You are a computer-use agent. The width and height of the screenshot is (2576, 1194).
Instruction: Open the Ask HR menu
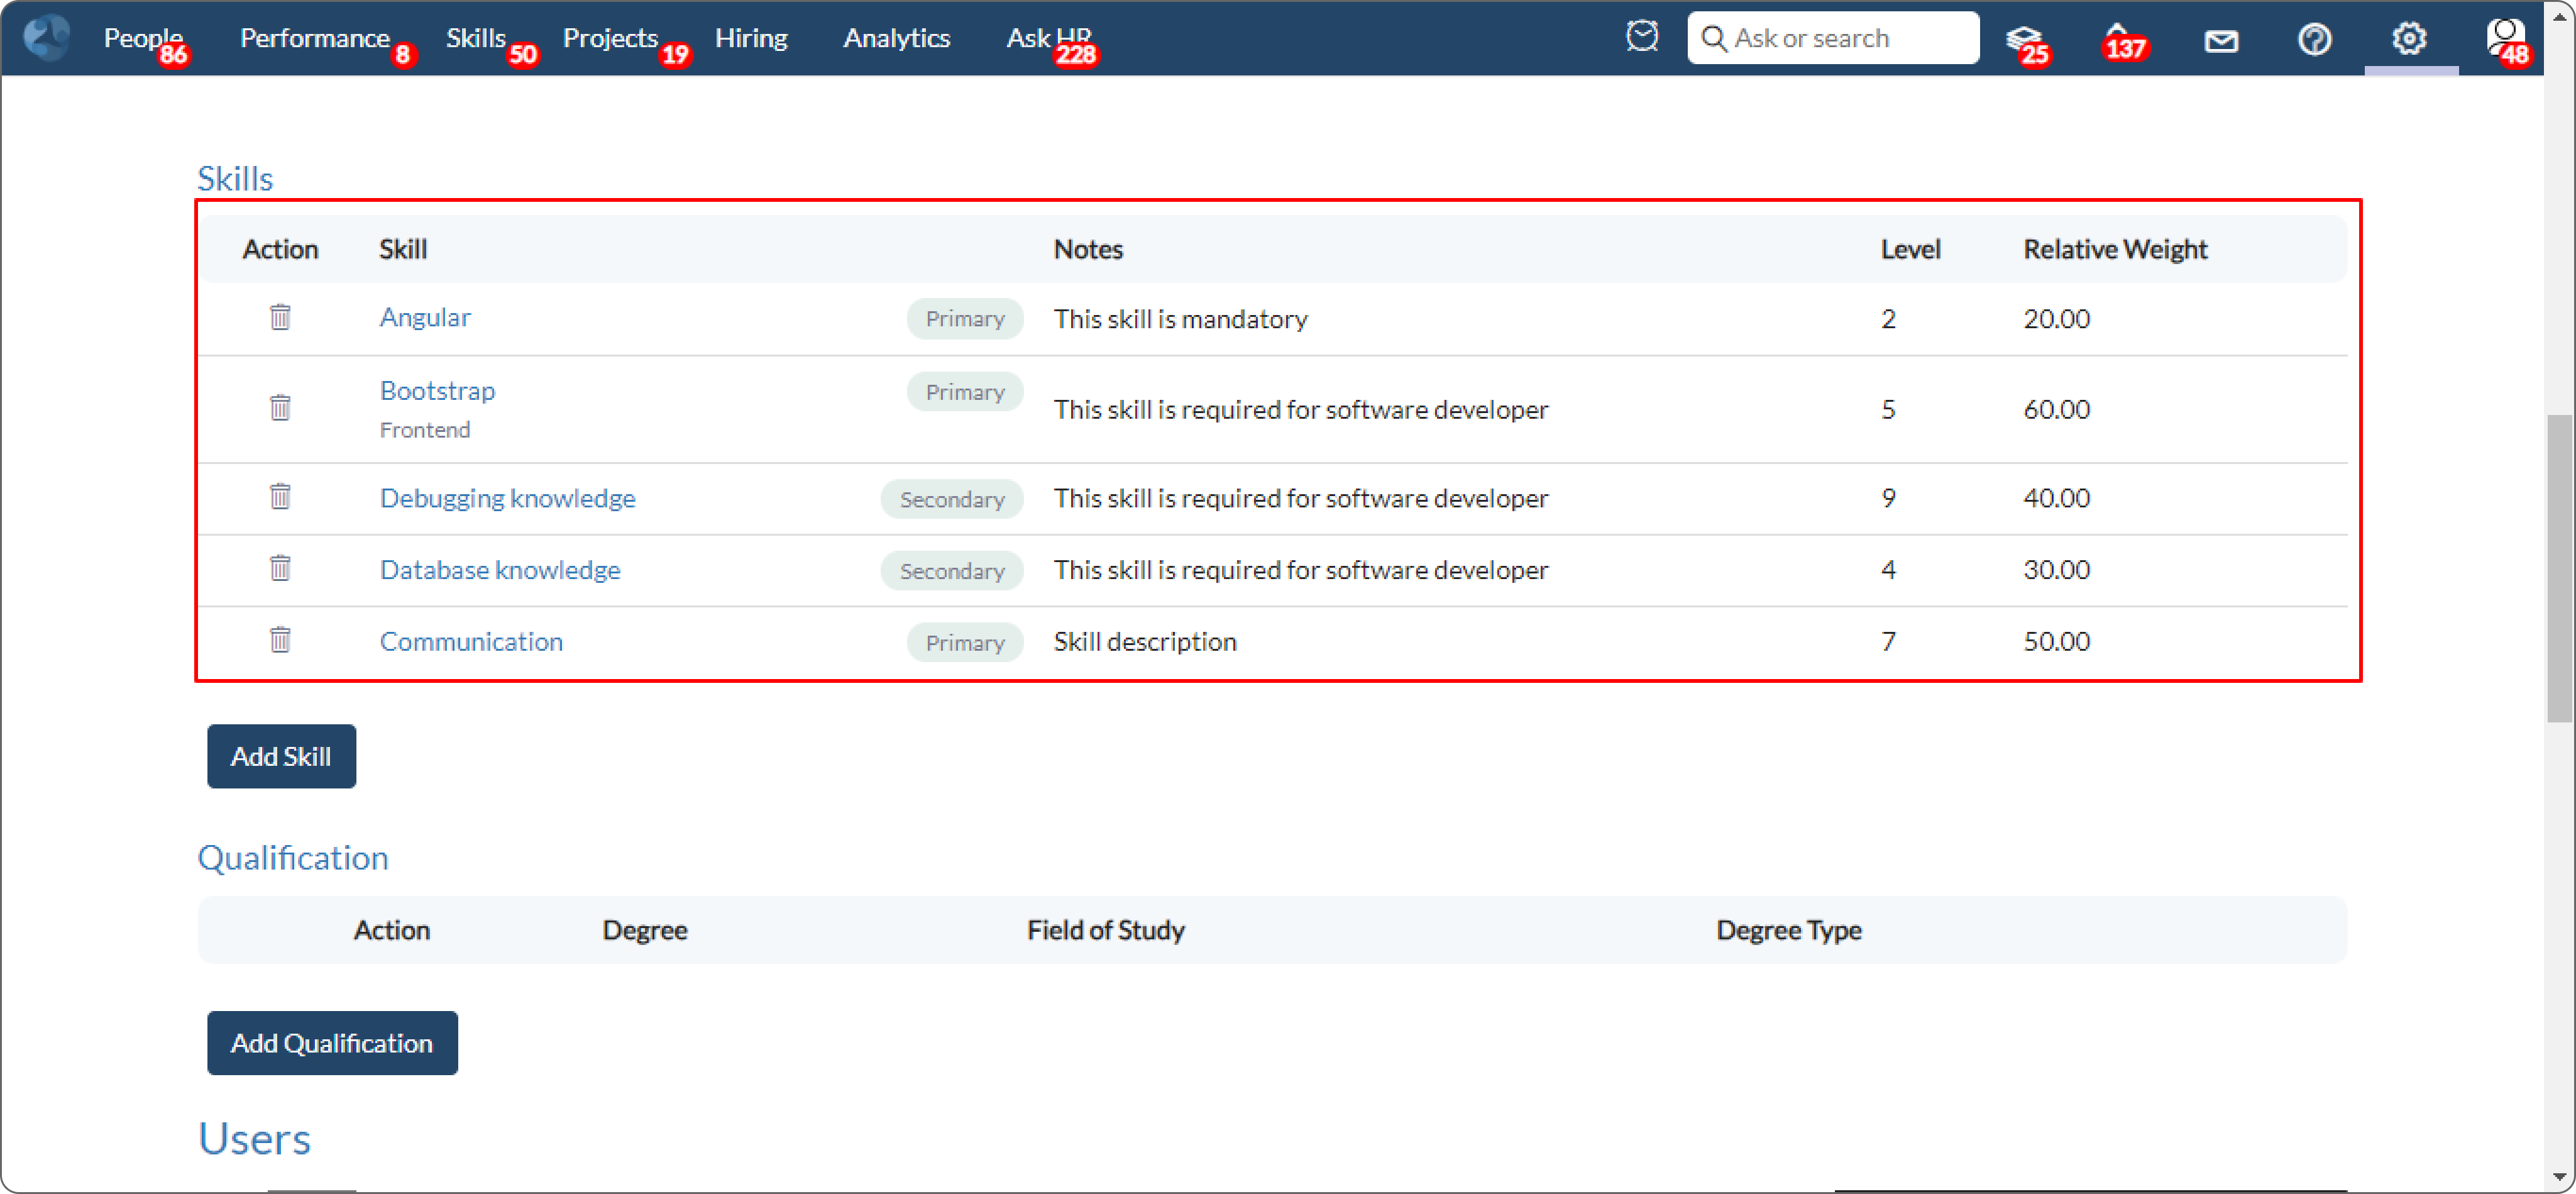click(x=1049, y=38)
